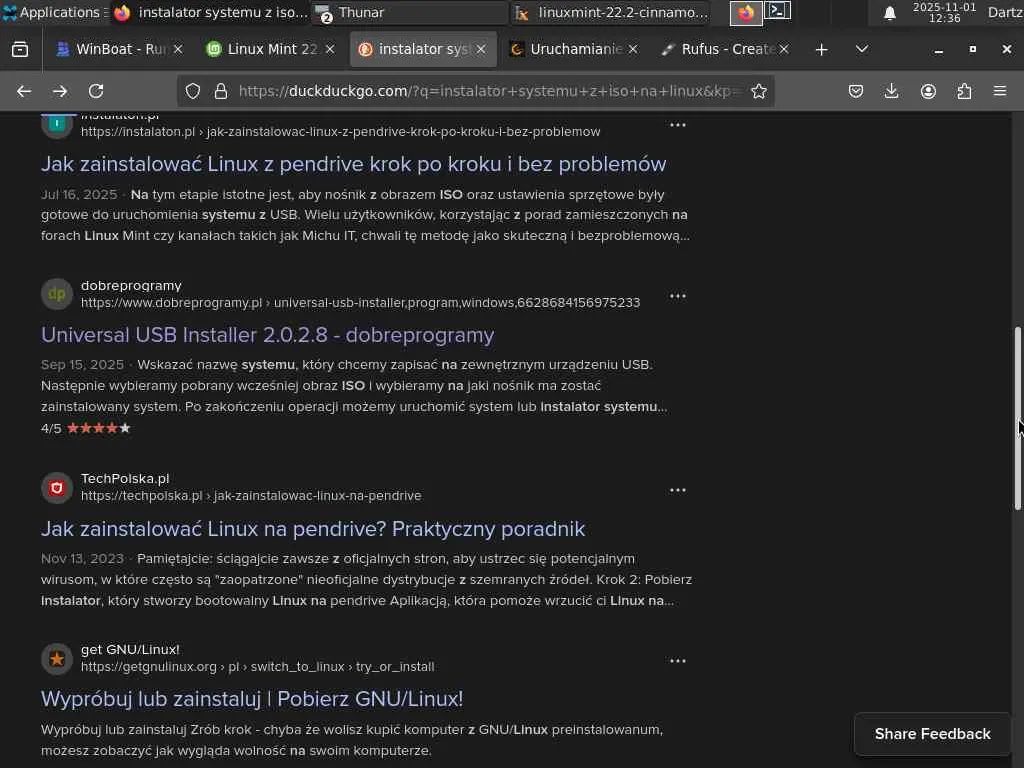Open more options for instalaton.pl result
The image size is (1024, 768).
tap(678, 125)
